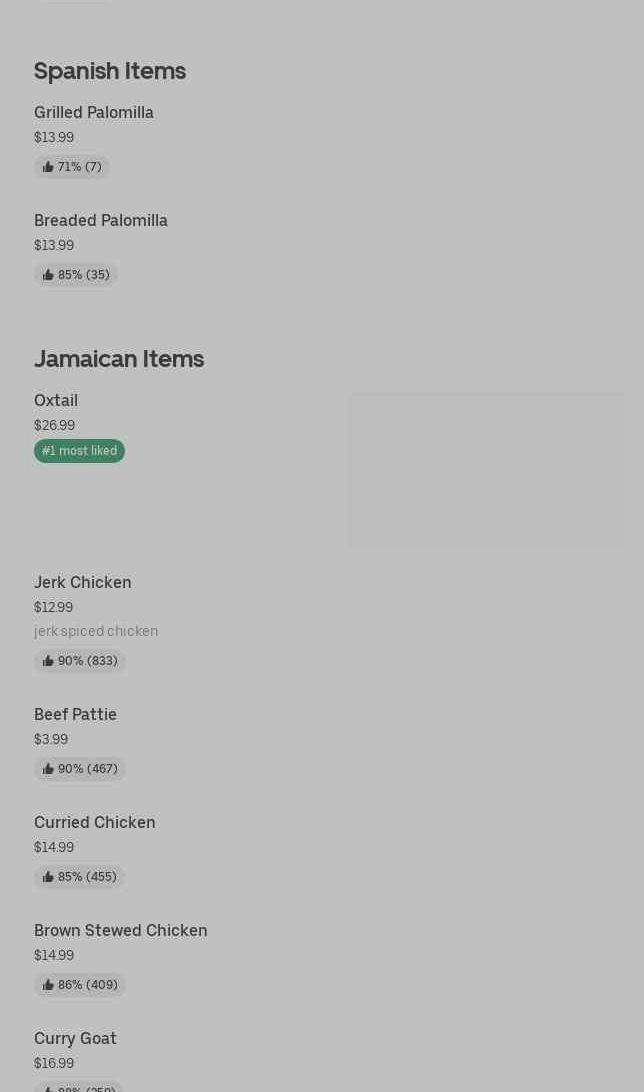
Task: Click the jerk spiced chicken description
Action: point(96,631)
